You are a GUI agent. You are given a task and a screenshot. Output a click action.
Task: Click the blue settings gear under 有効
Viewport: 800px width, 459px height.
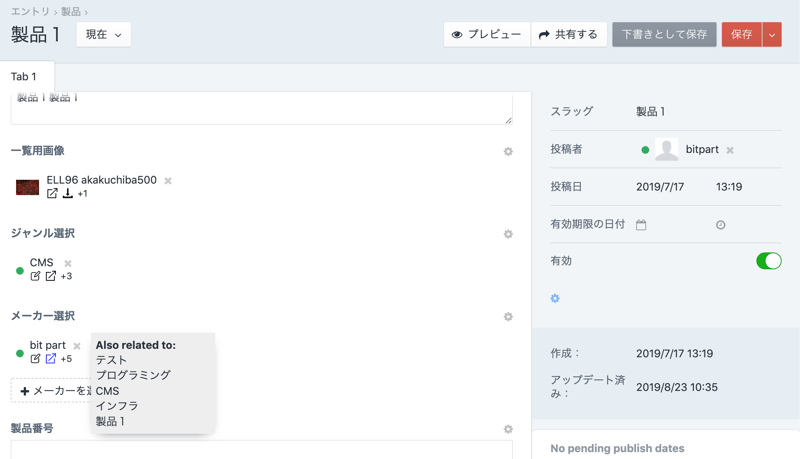pos(555,298)
